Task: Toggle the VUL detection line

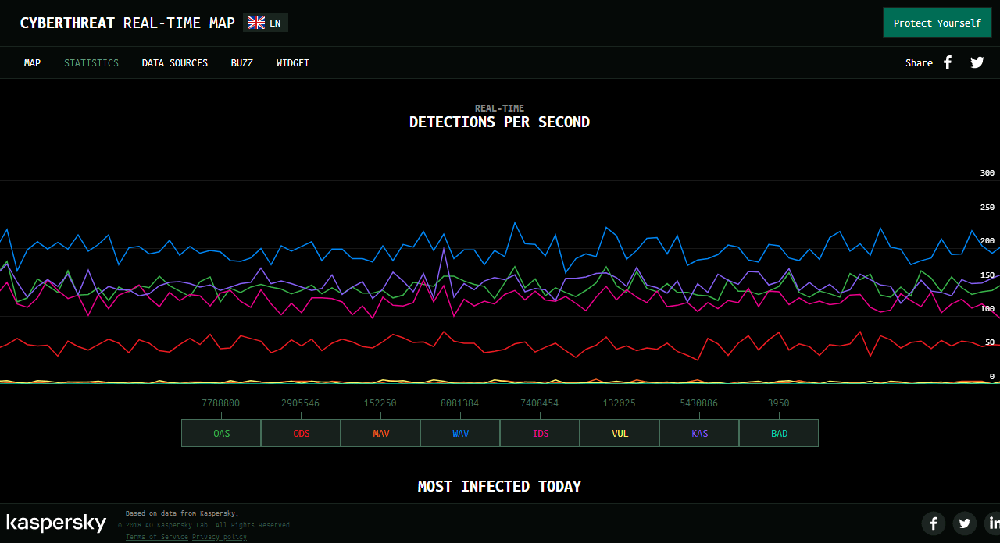Action: tap(619, 433)
